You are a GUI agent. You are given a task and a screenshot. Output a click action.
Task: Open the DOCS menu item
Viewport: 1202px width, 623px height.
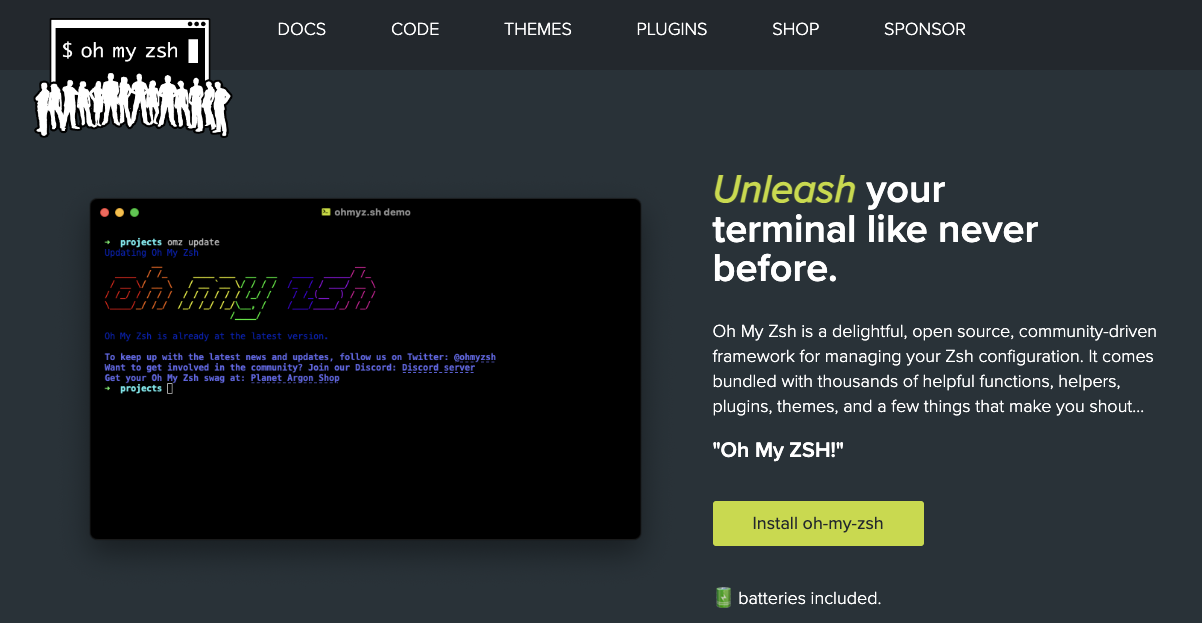click(x=302, y=29)
